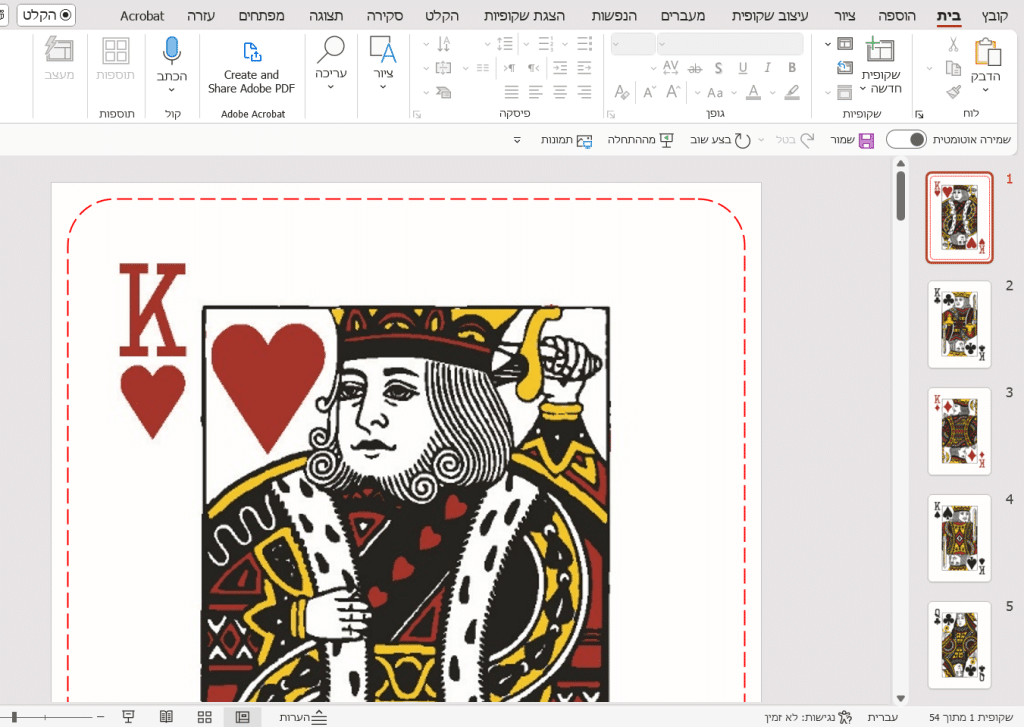1024x727 pixels.
Task: Click the New Slide icon
Action: point(880,50)
